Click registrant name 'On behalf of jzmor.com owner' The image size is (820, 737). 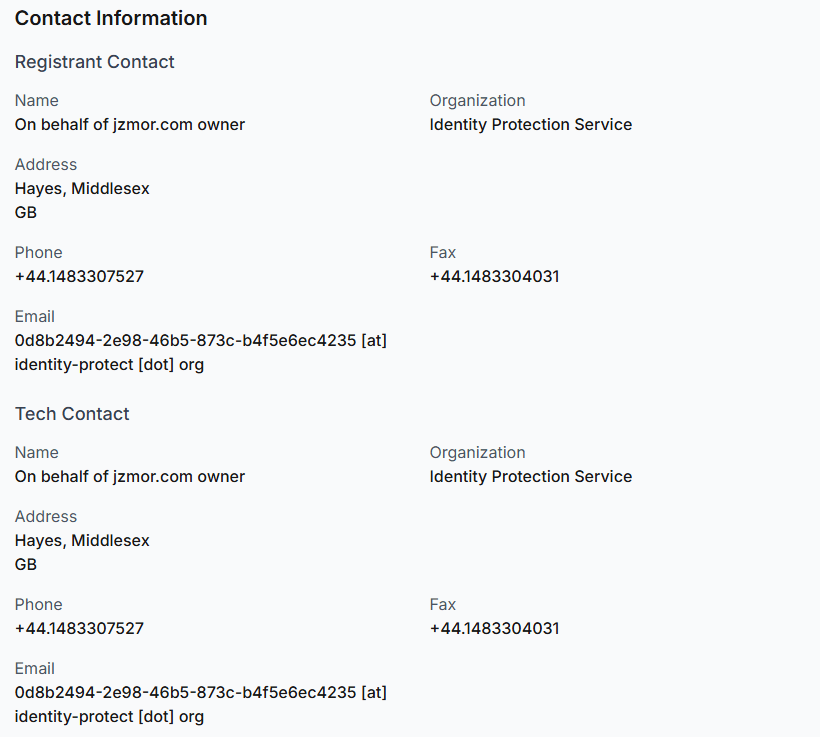point(130,124)
